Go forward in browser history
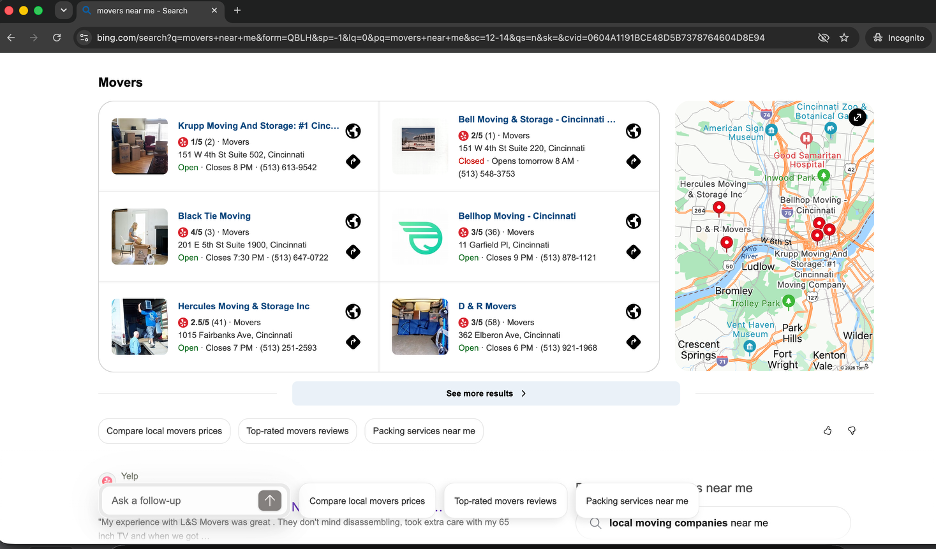This screenshot has height=550, width=936. tap(34, 38)
